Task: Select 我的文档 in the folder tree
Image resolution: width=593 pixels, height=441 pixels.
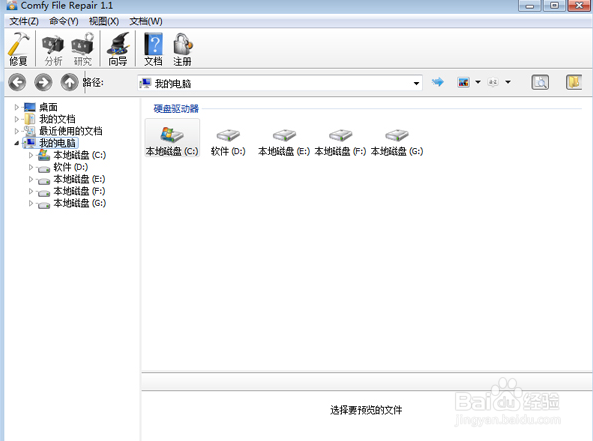Action: [x=57, y=119]
